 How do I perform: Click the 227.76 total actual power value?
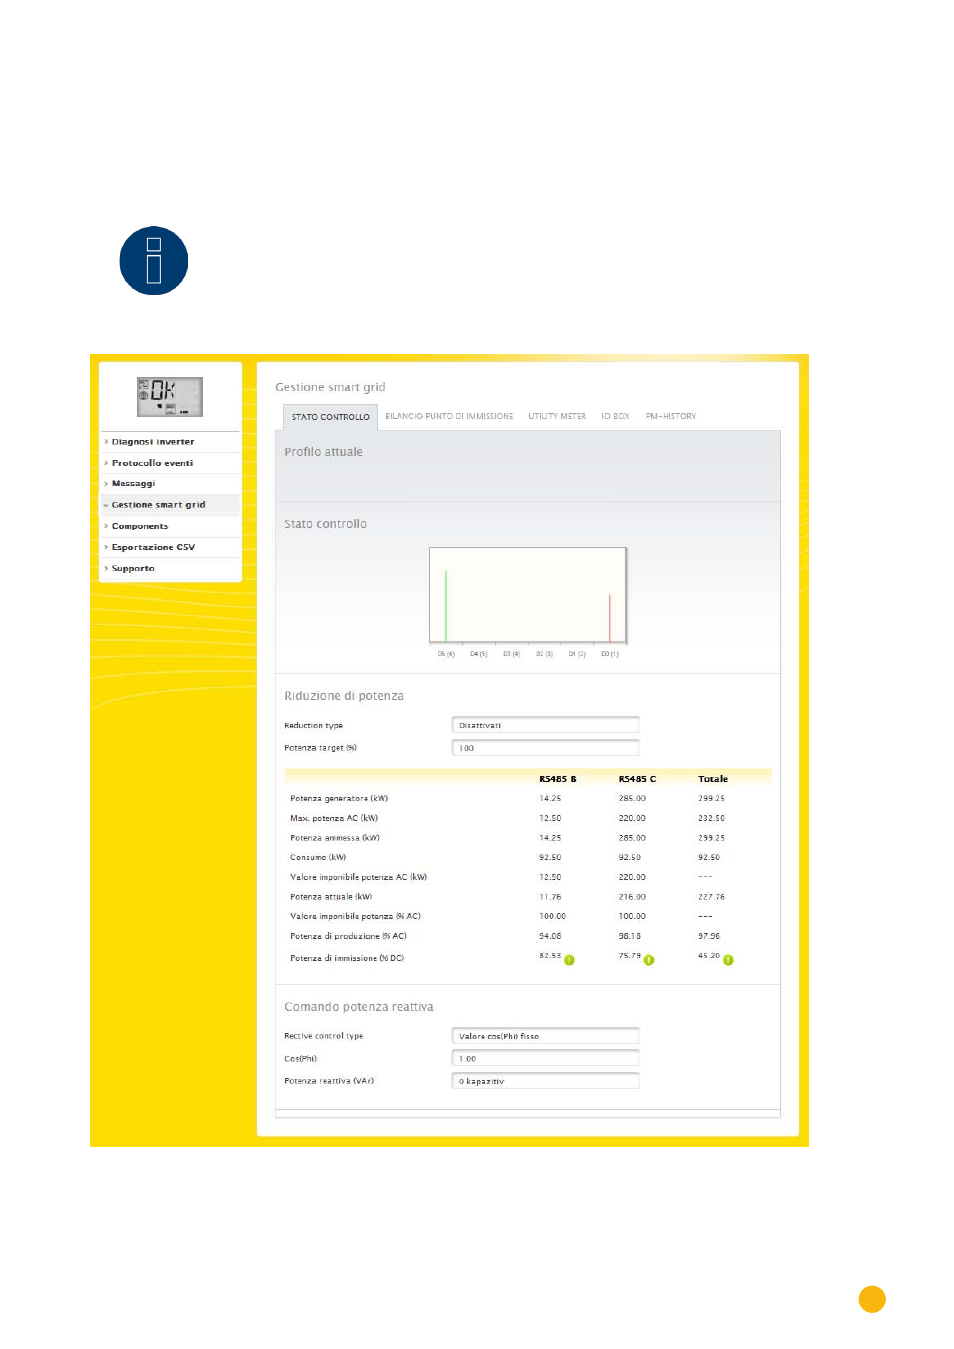click(711, 897)
